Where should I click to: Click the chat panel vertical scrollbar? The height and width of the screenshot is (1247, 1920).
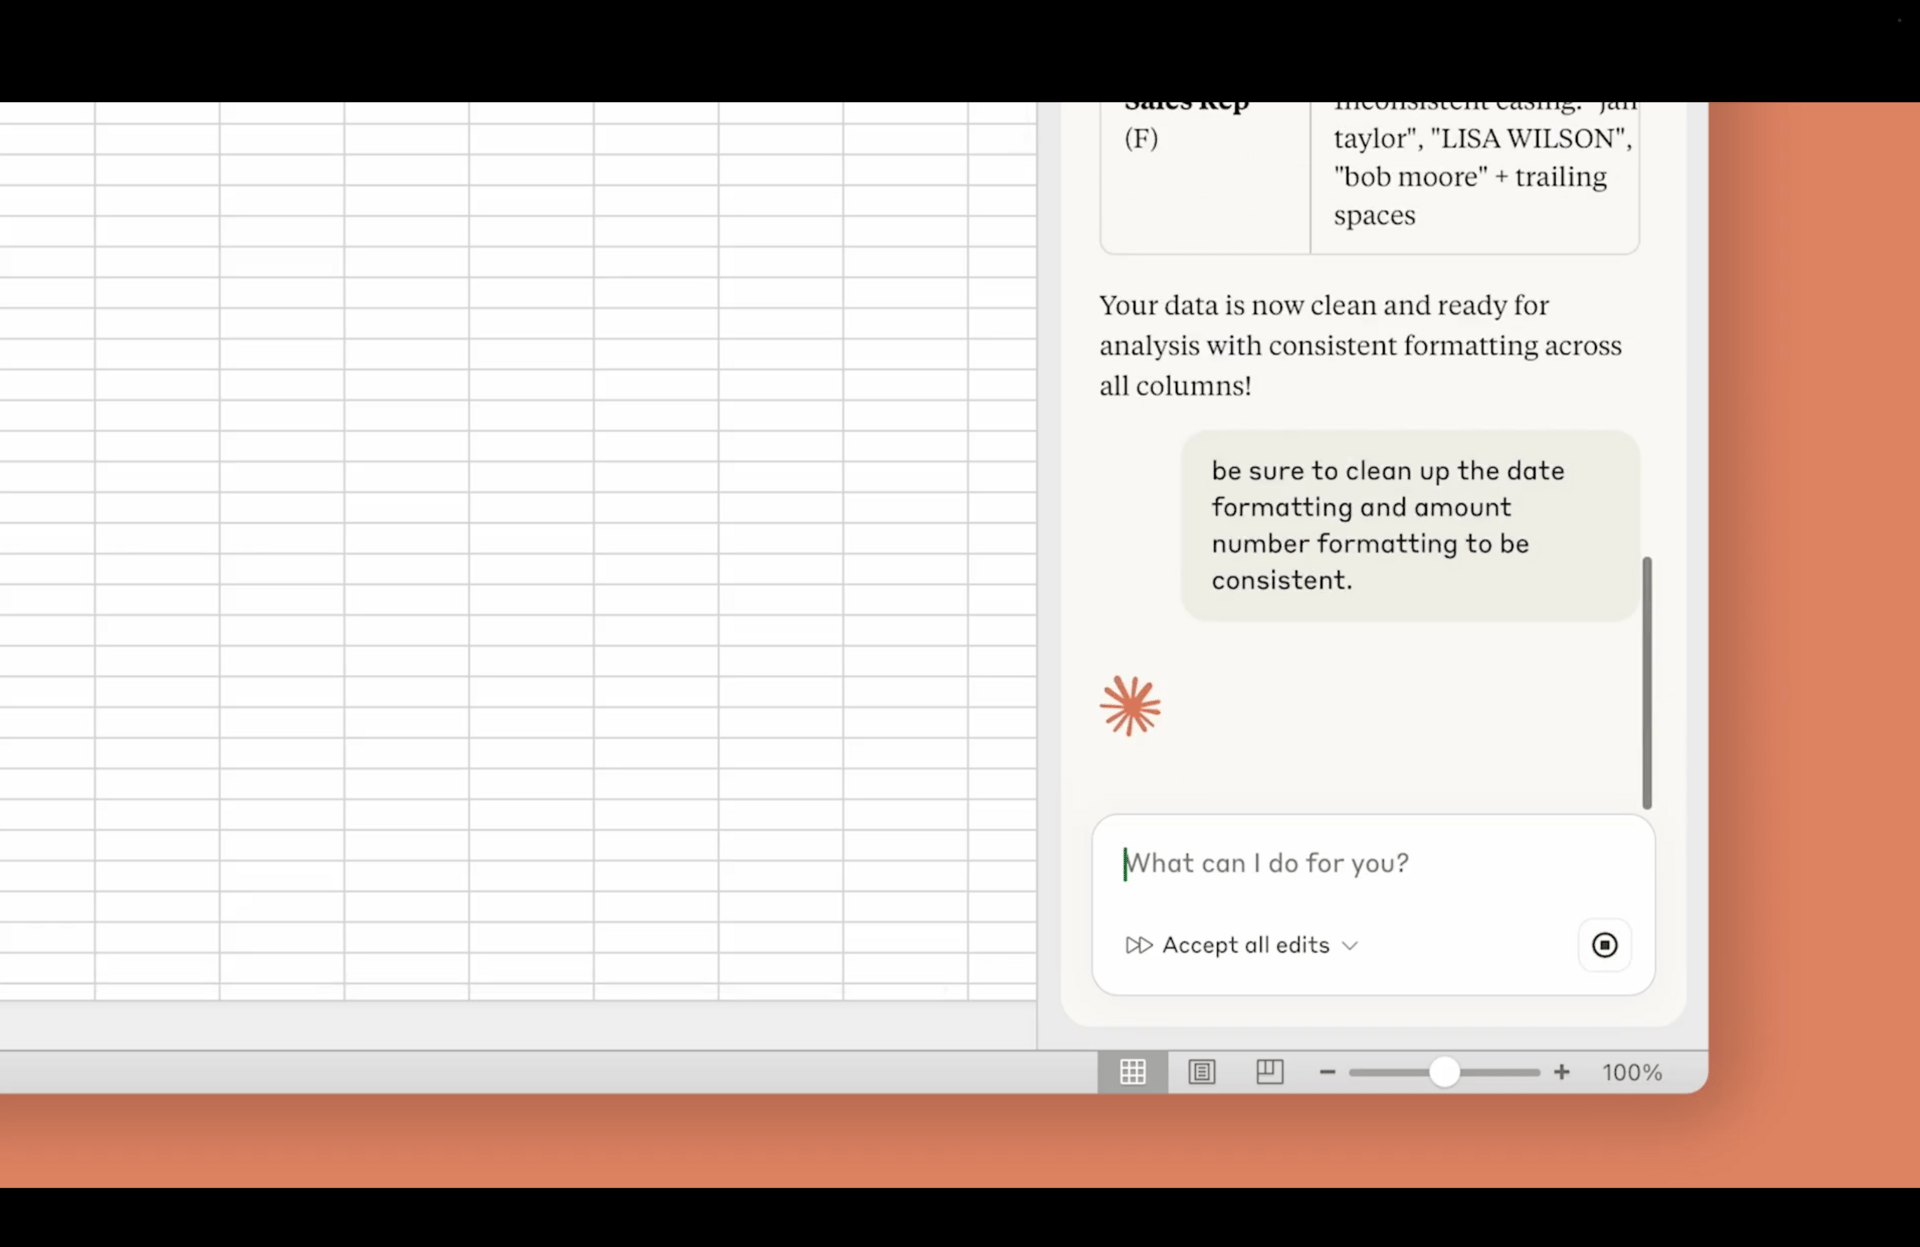tap(1647, 682)
